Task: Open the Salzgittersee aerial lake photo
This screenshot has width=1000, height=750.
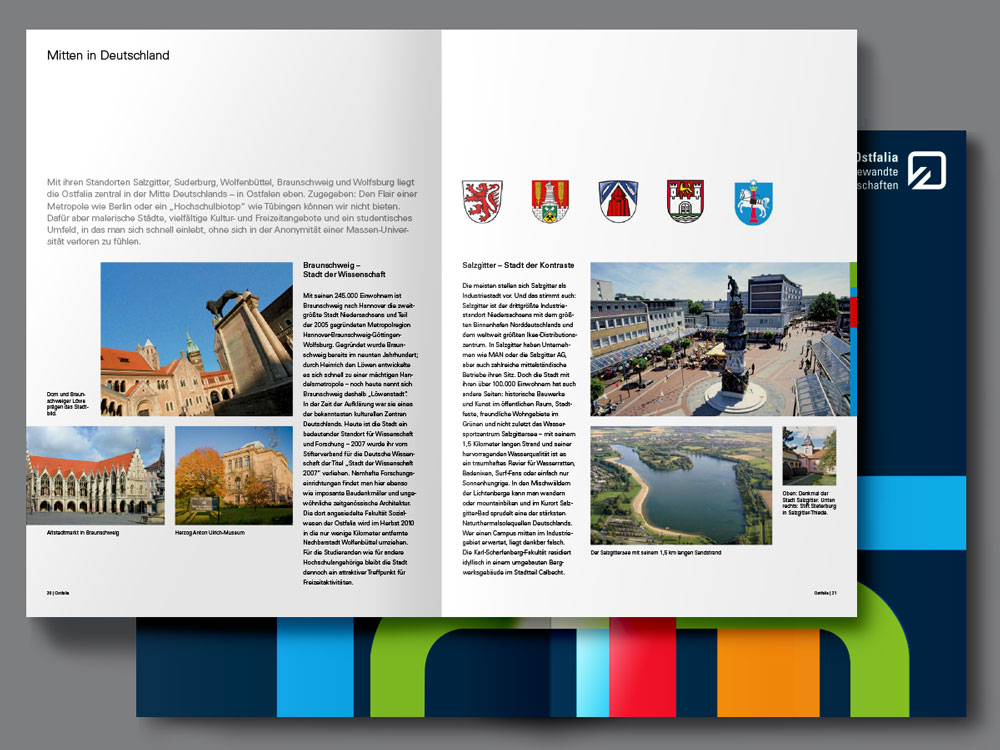Action: (x=681, y=485)
